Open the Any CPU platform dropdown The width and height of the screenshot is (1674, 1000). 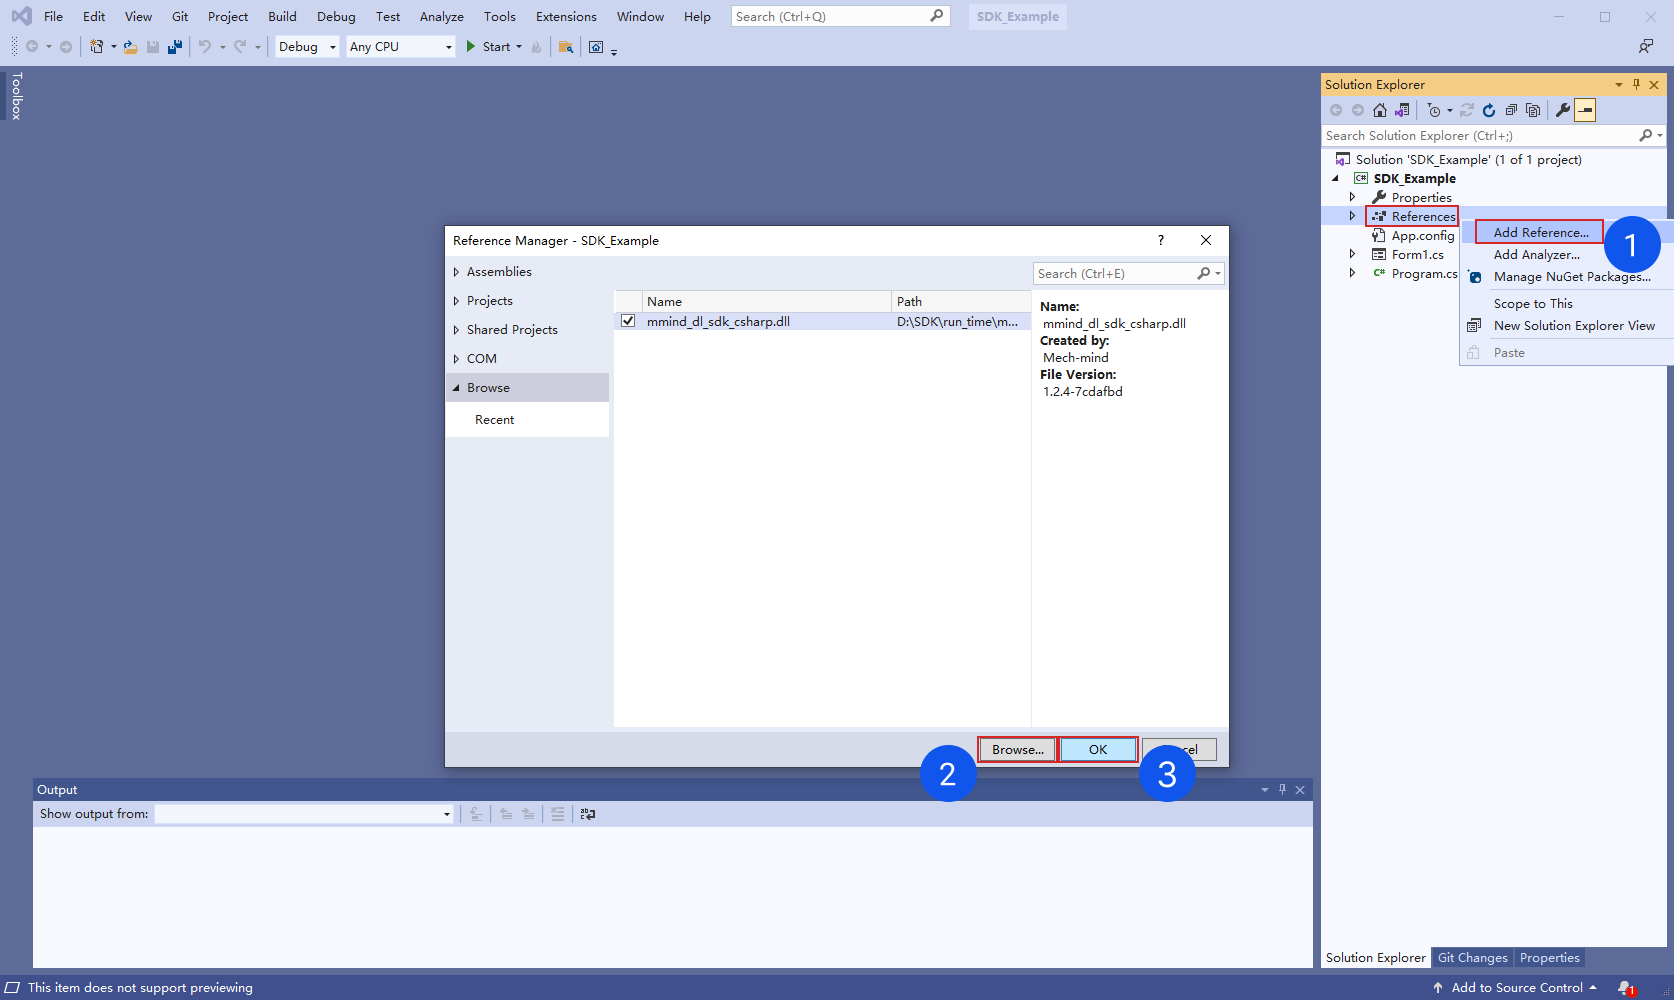point(401,47)
